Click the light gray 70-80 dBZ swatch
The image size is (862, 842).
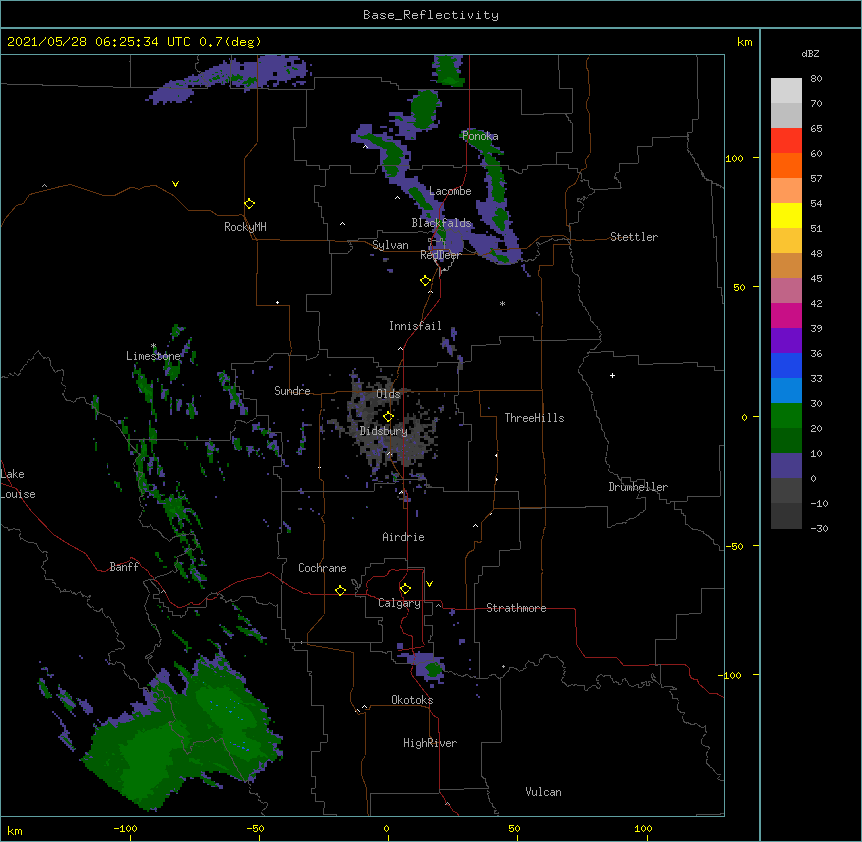(x=786, y=90)
